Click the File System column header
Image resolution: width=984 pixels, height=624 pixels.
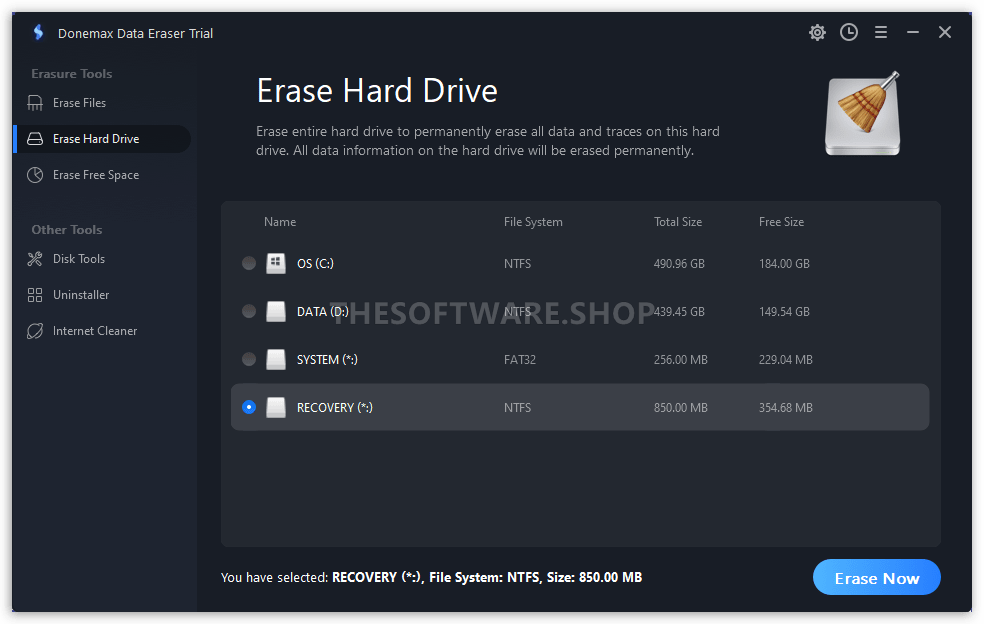(533, 222)
